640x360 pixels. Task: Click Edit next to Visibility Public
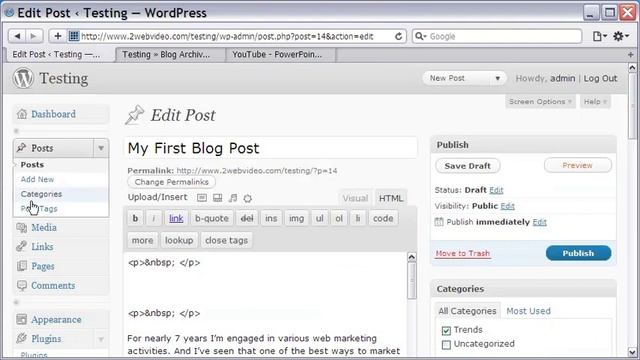[507, 206]
